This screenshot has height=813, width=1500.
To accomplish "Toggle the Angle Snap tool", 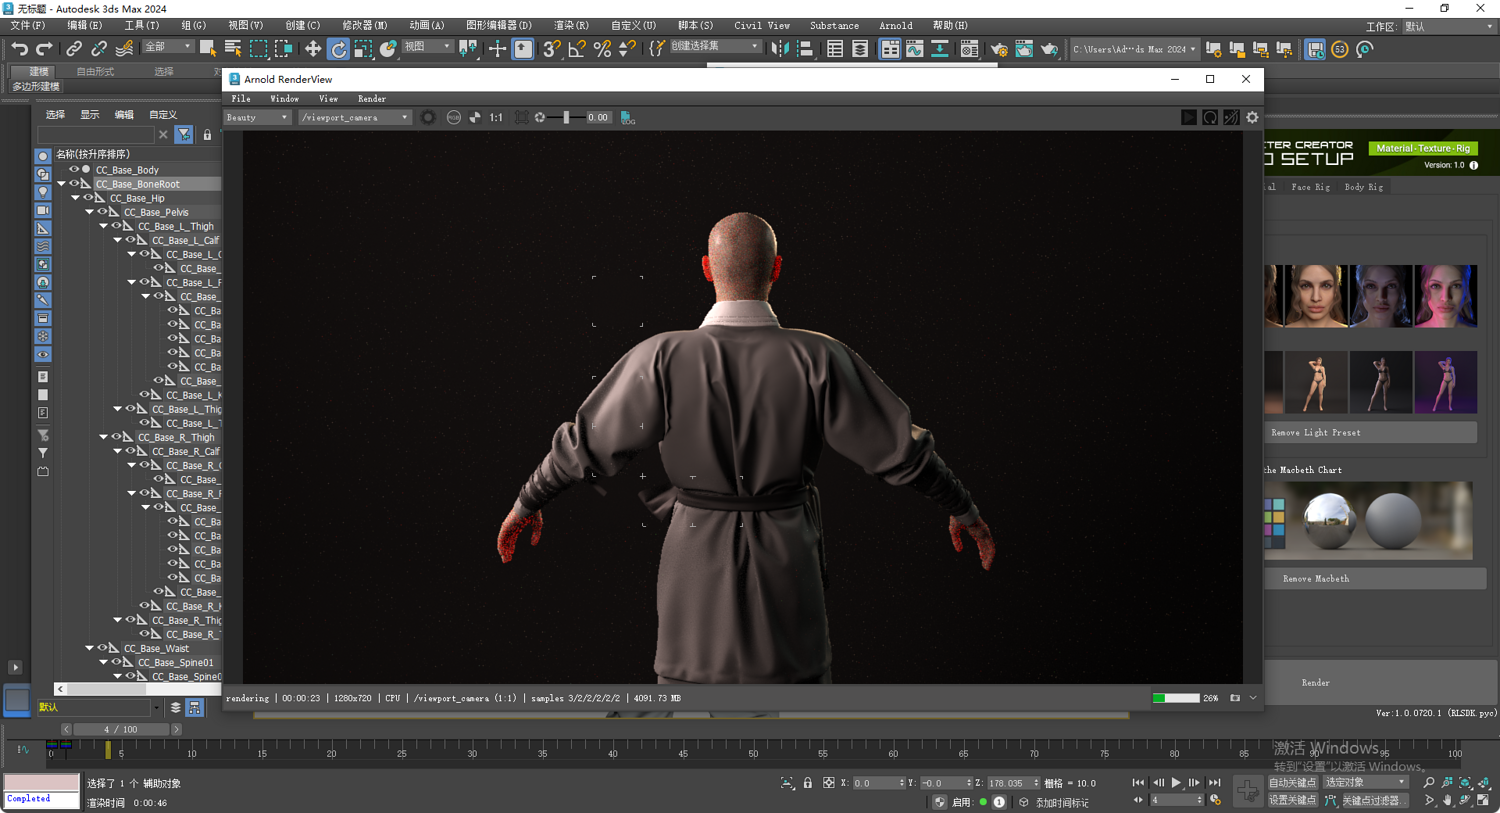I will (577, 49).
